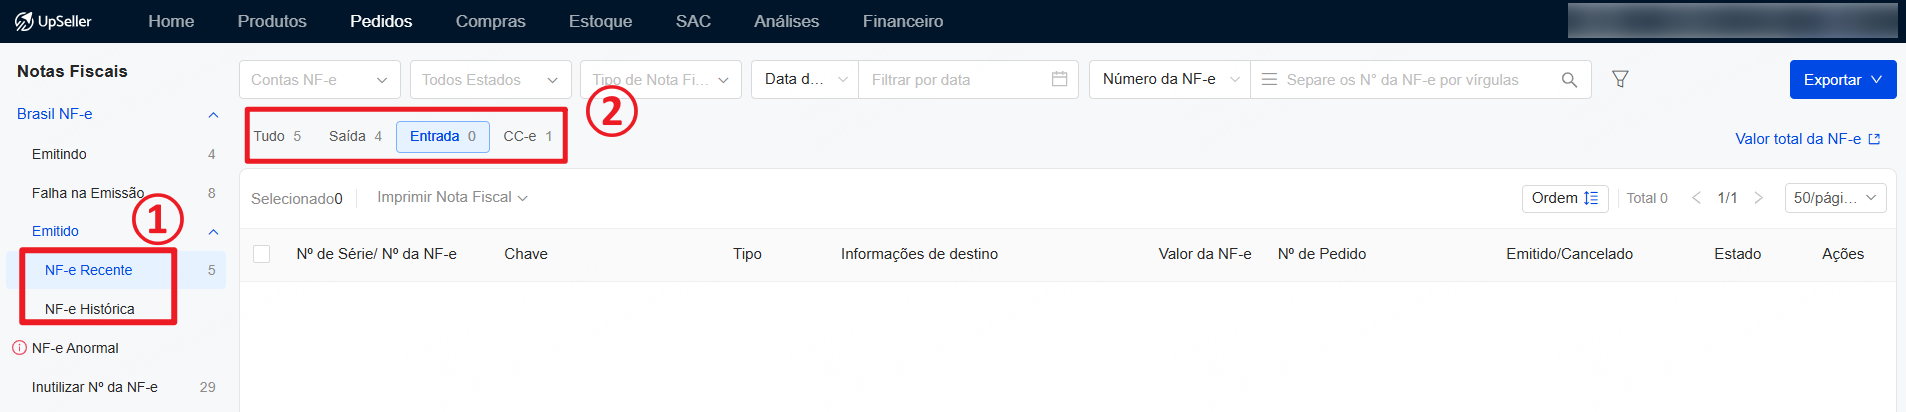Click the search magnifier icon
This screenshot has height=412, width=1906.
[1569, 80]
